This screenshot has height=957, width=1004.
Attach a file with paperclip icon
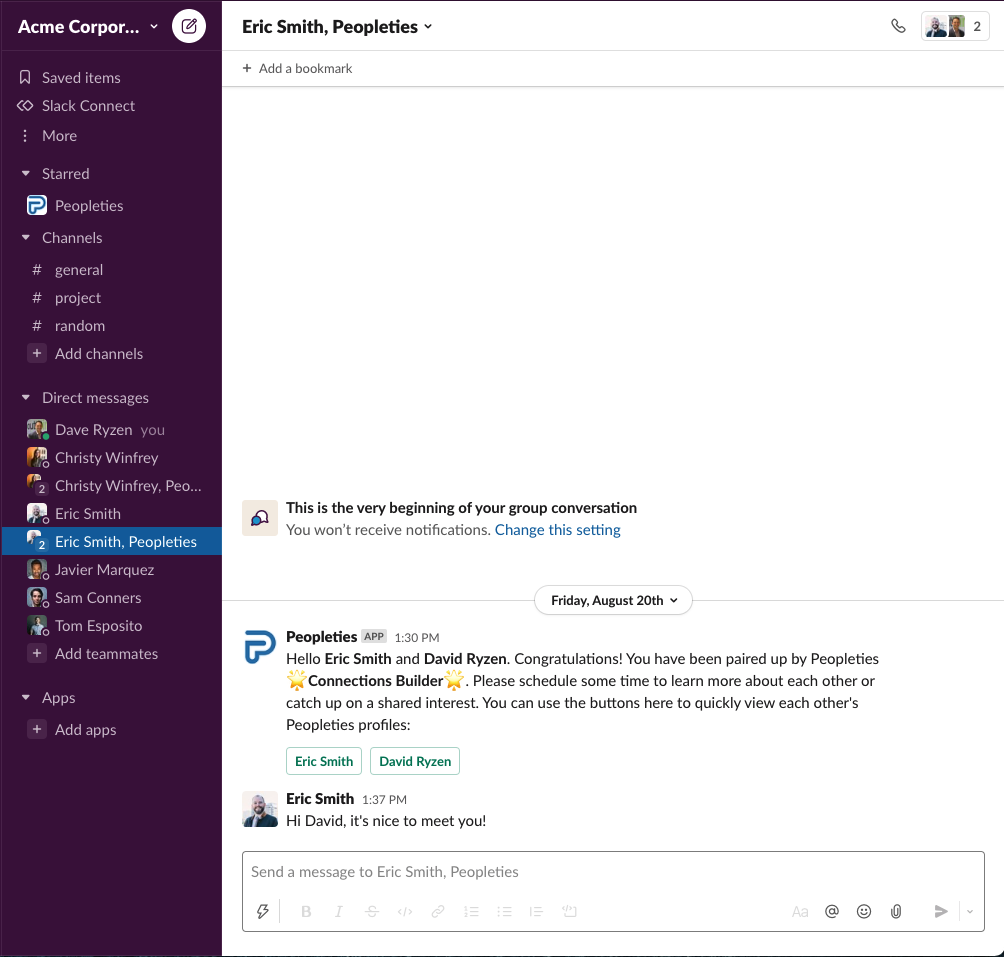pos(896,912)
